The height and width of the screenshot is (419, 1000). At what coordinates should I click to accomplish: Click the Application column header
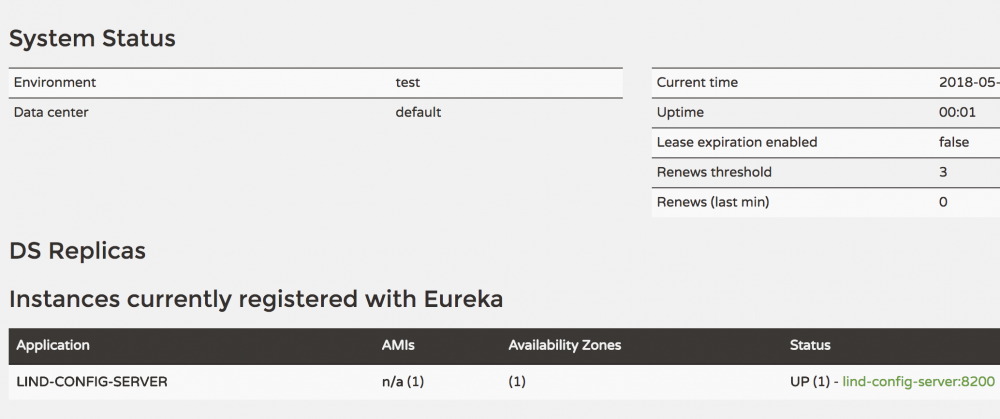[x=53, y=345]
